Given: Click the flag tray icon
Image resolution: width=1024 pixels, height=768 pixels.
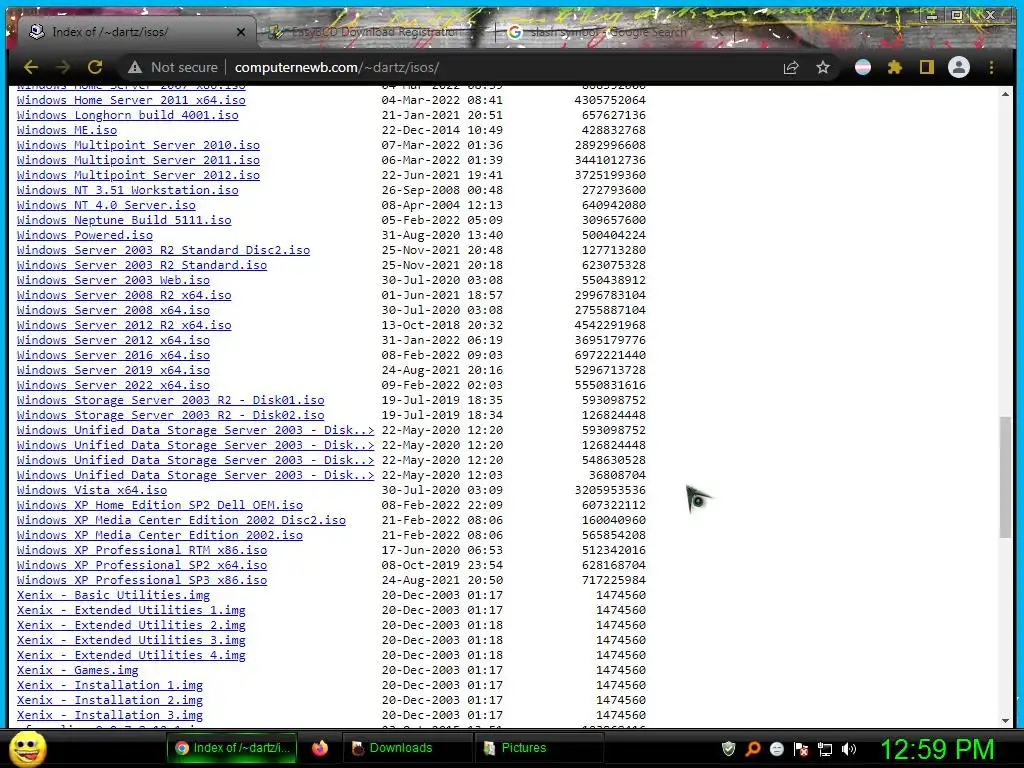Looking at the screenshot, I should (x=801, y=748).
